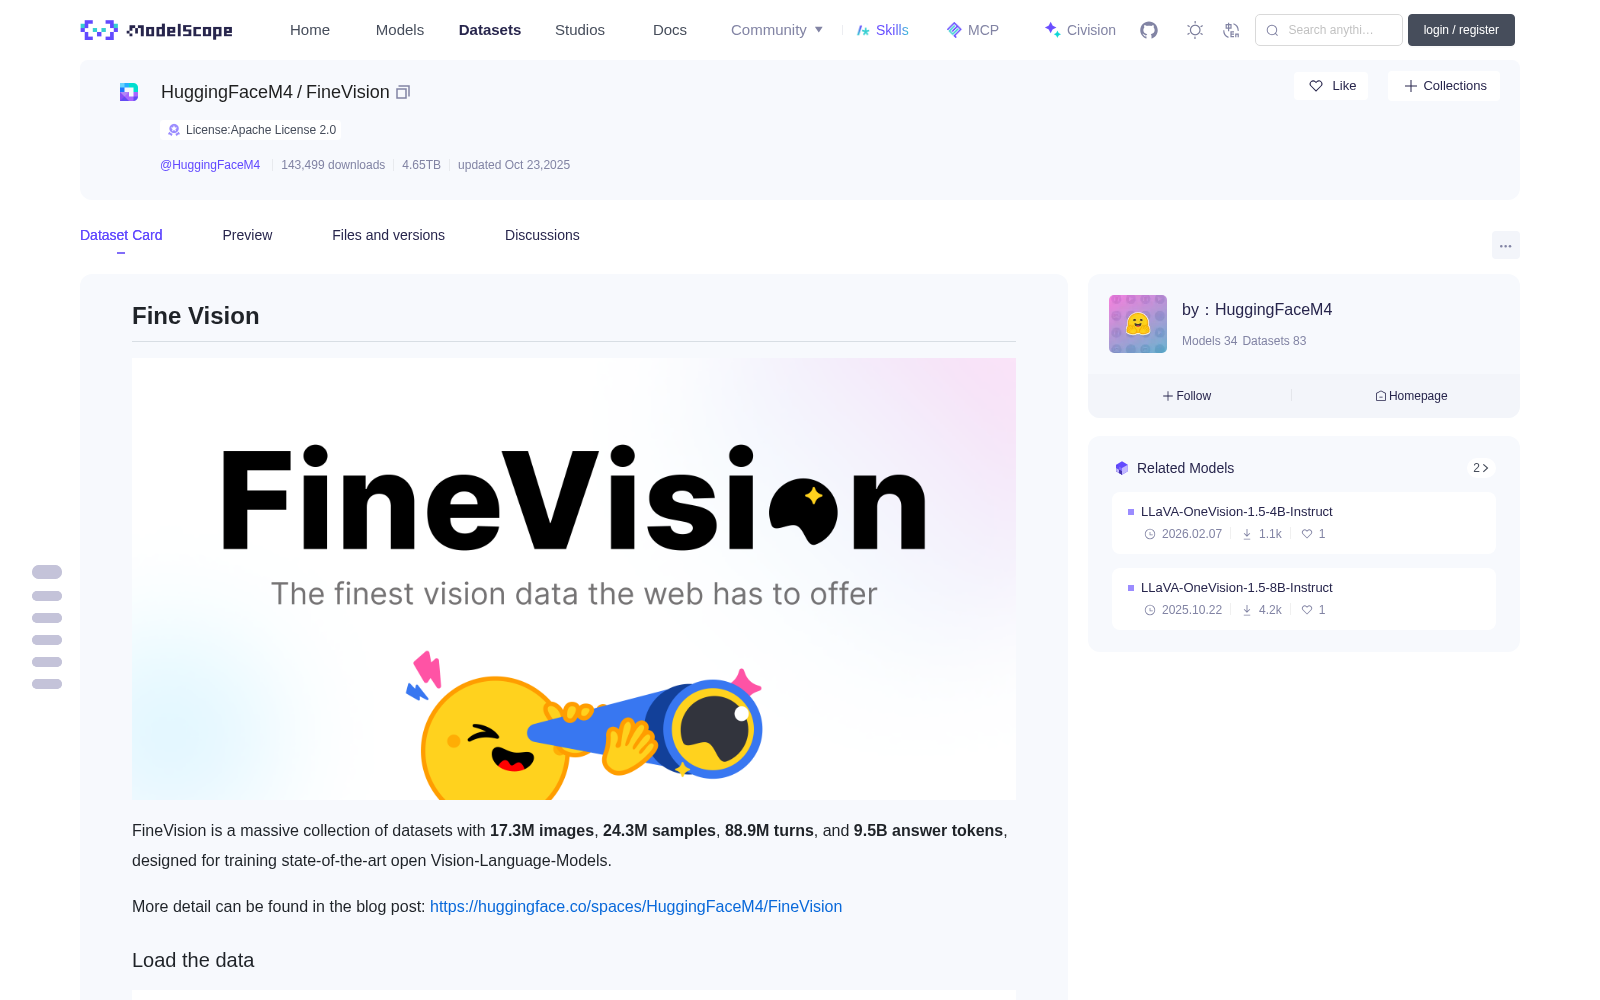Open the Datasets nav item

pos(490,30)
